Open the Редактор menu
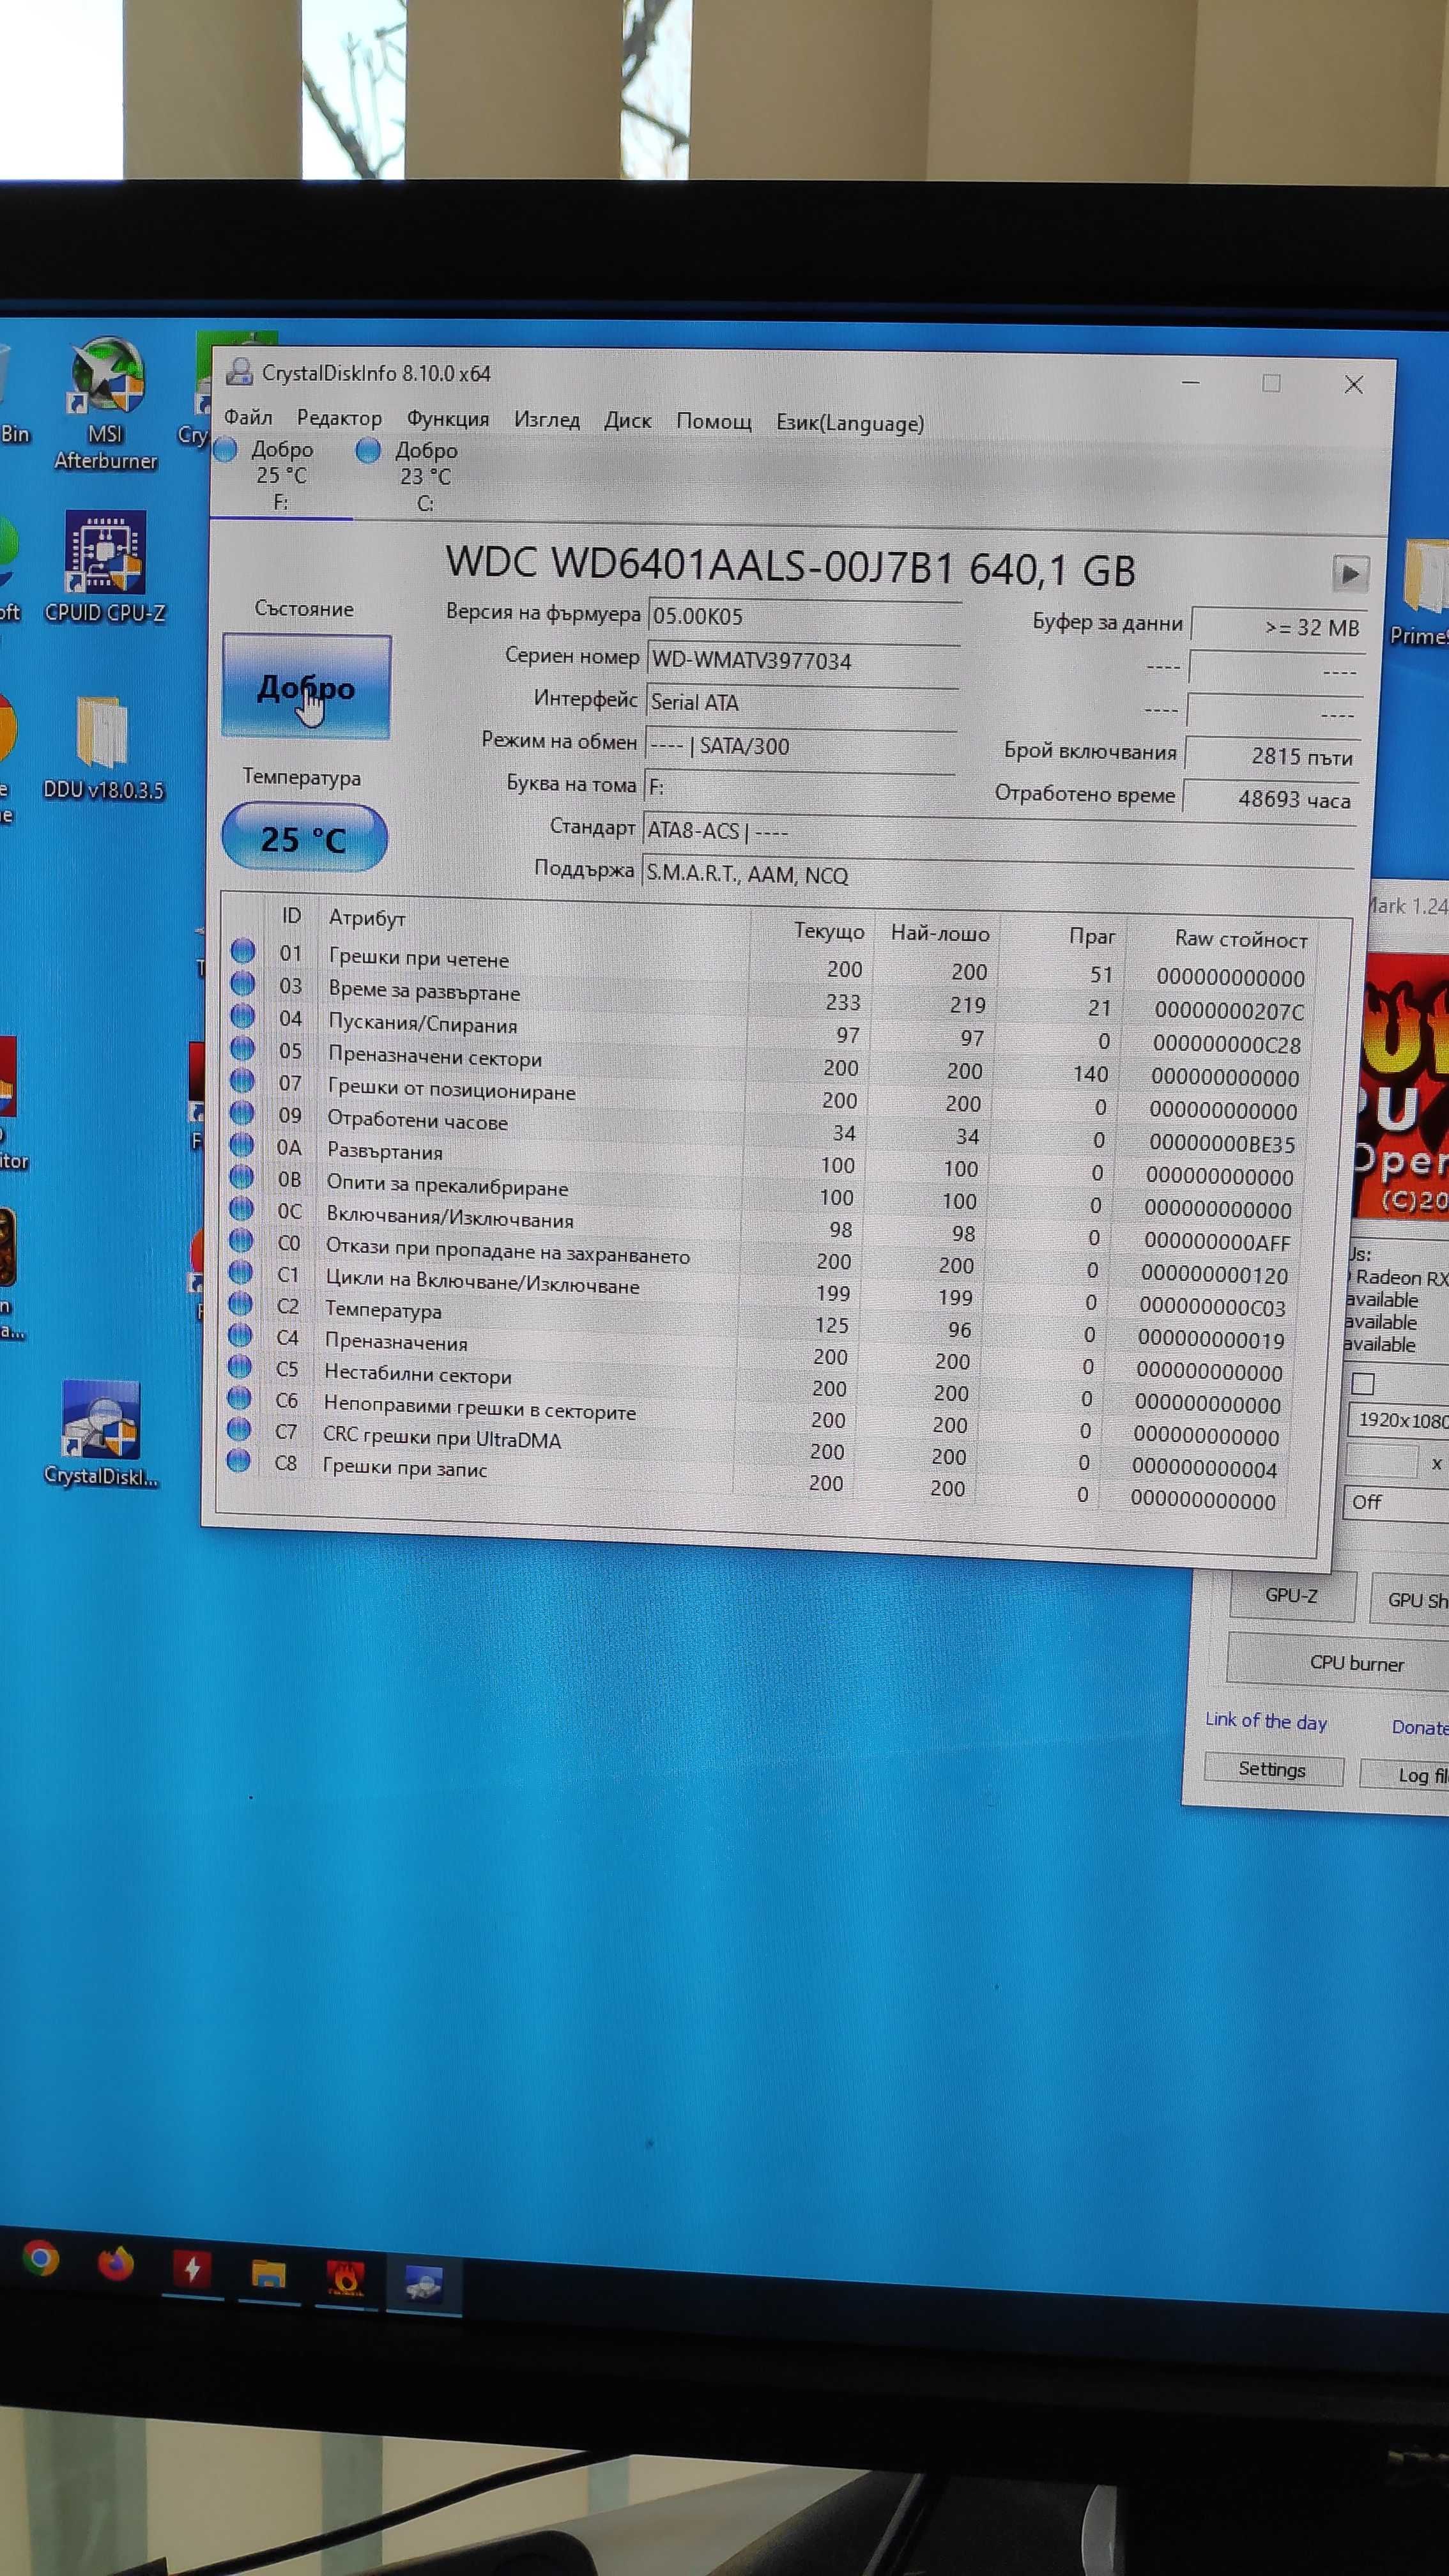 pos(339,418)
